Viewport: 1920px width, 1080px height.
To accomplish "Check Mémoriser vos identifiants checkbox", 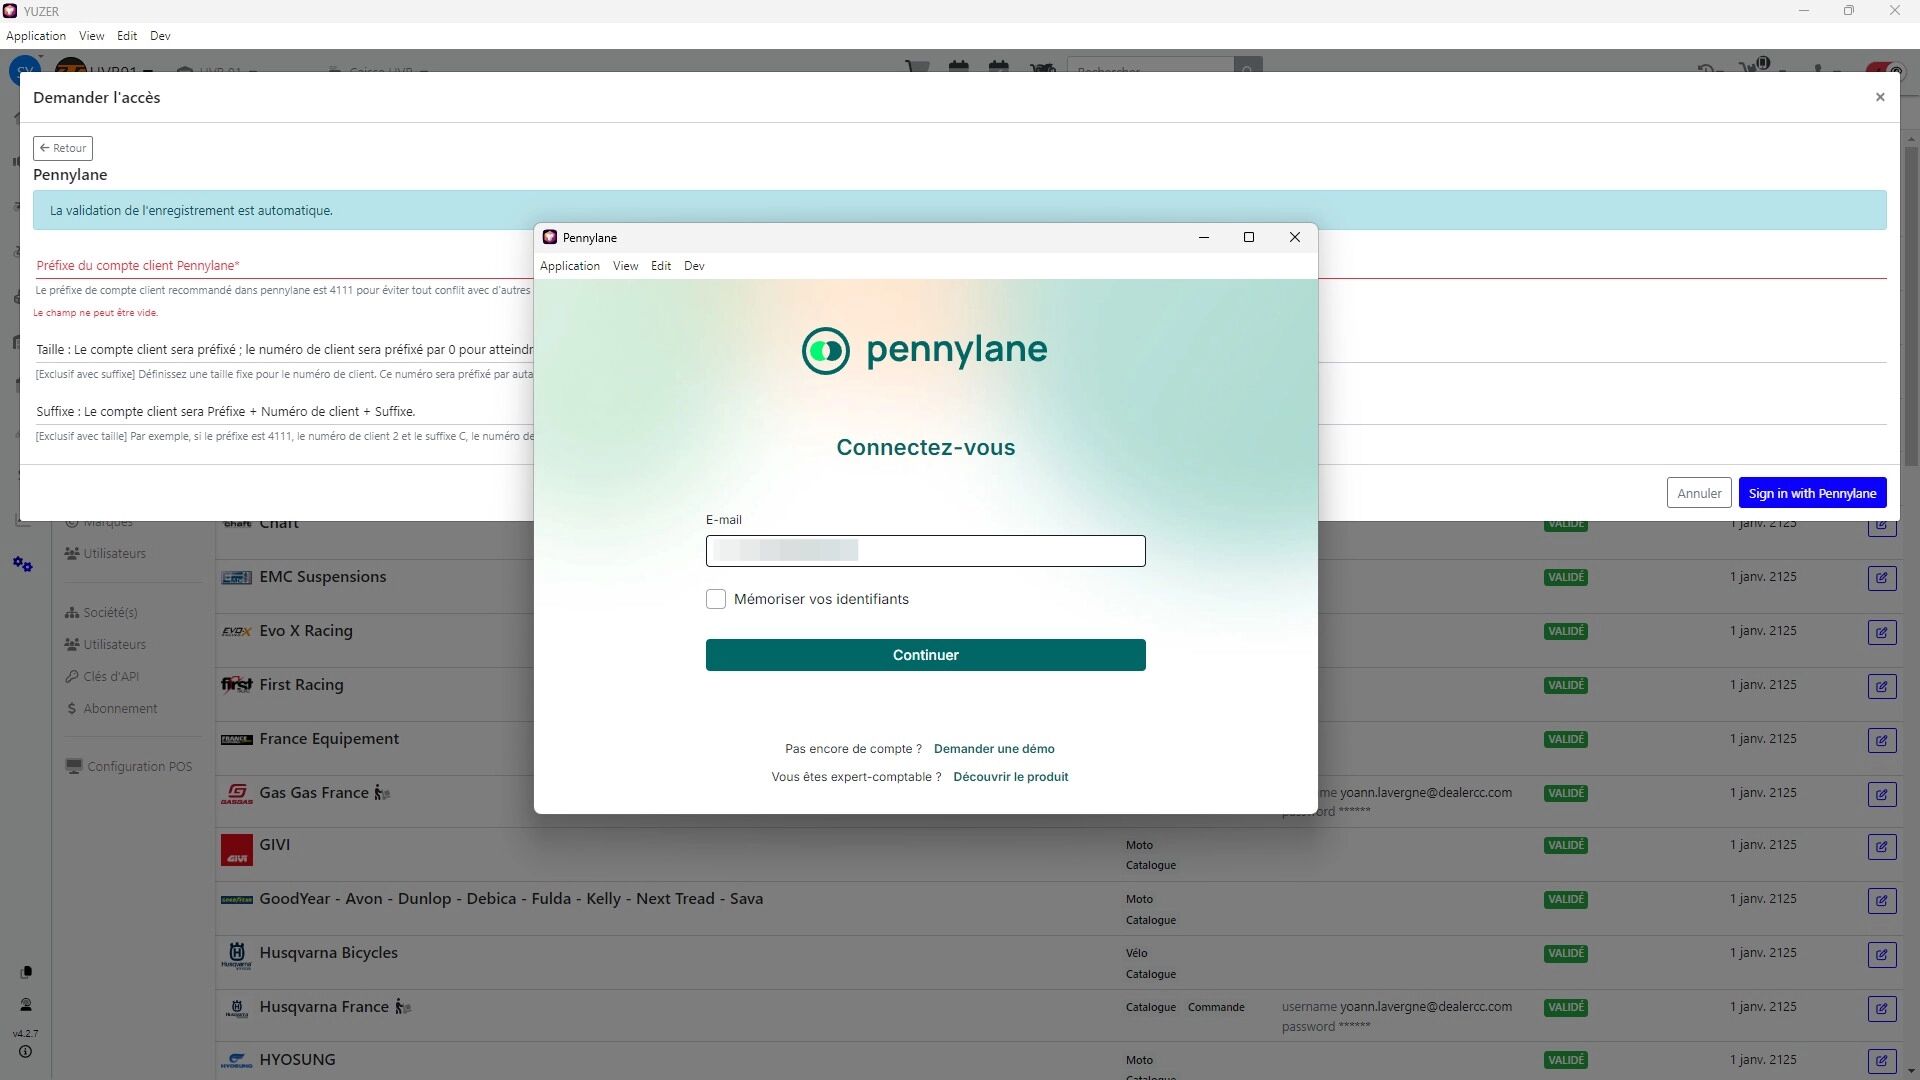I will [x=716, y=599].
